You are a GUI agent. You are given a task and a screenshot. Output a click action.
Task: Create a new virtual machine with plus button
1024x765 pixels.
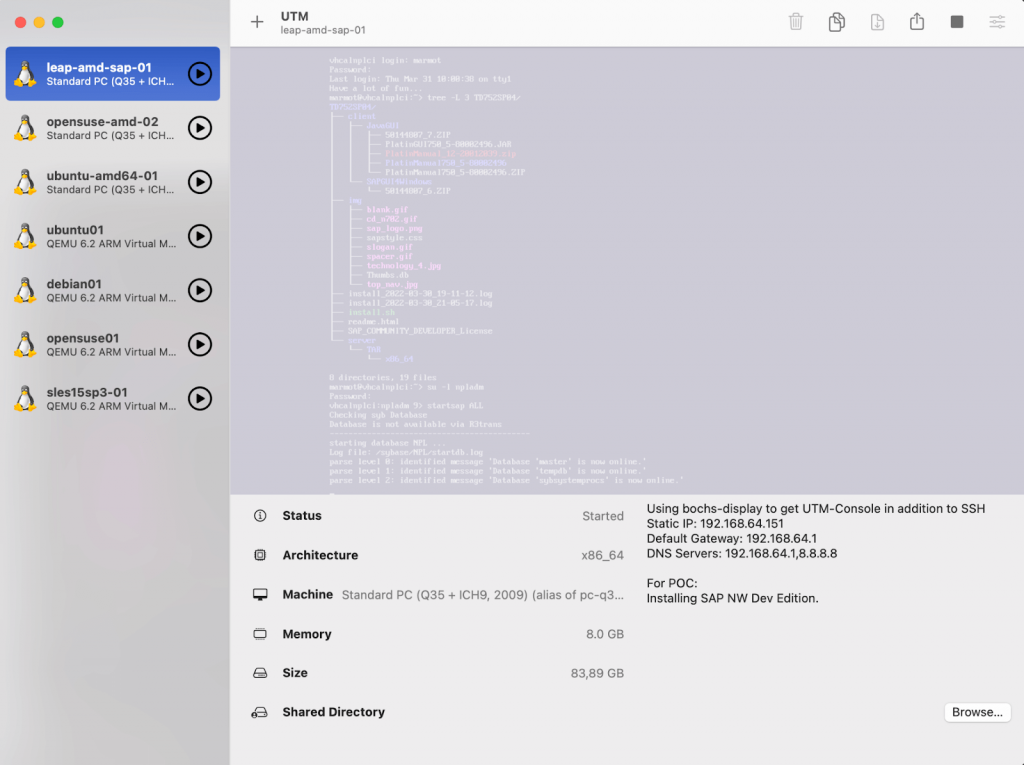click(x=257, y=22)
